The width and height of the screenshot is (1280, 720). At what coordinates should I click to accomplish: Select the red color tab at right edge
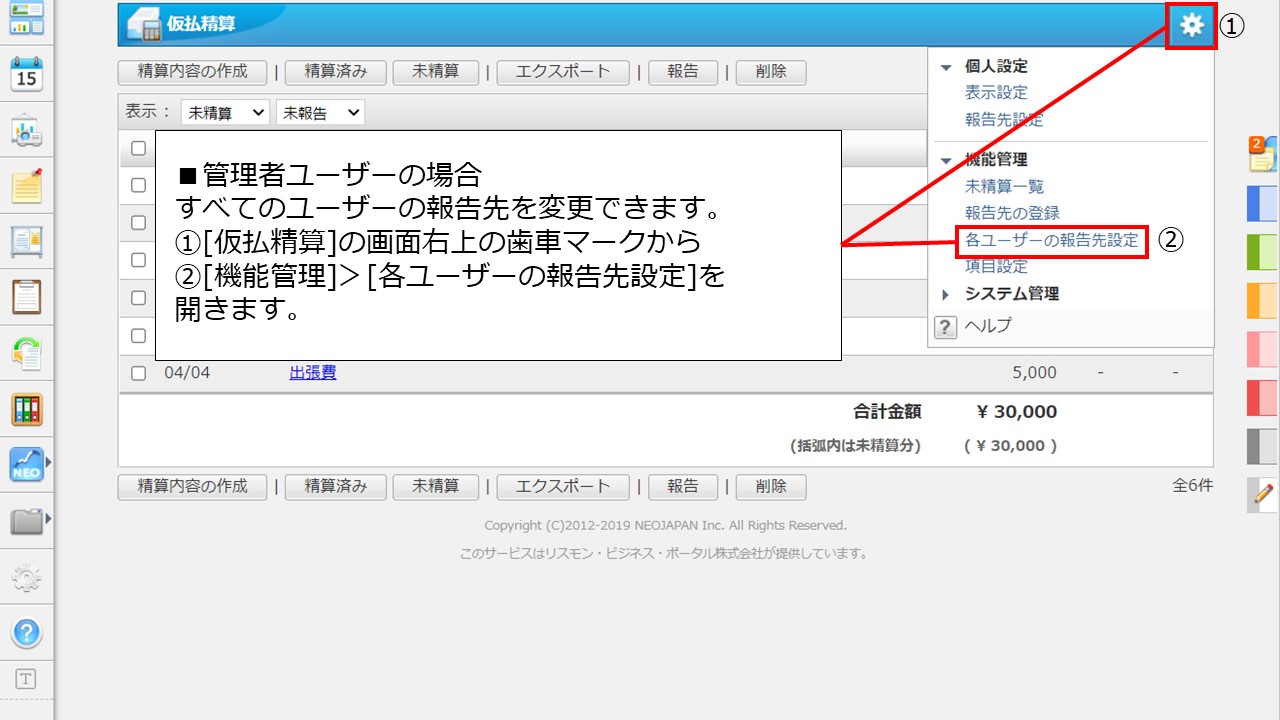(1262, 398)
